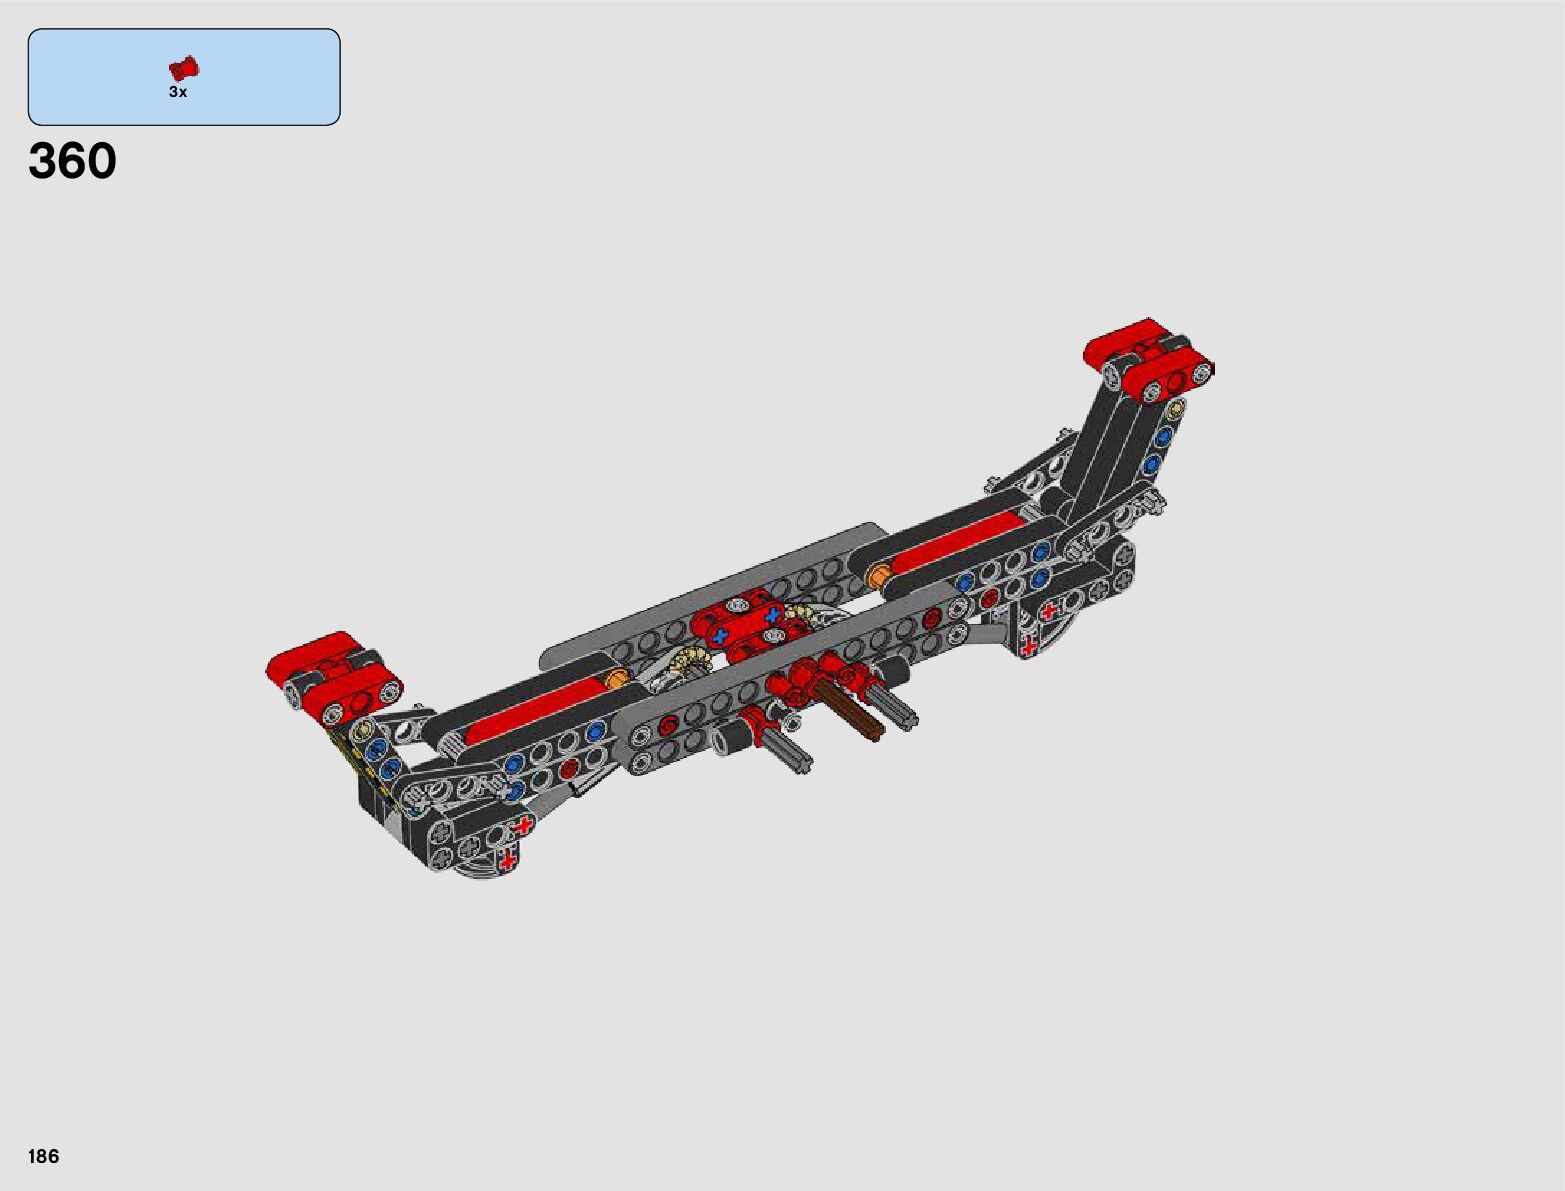Click the red connector piece in the parts box
The image size is (1565, 1191).
pos(183,68)
